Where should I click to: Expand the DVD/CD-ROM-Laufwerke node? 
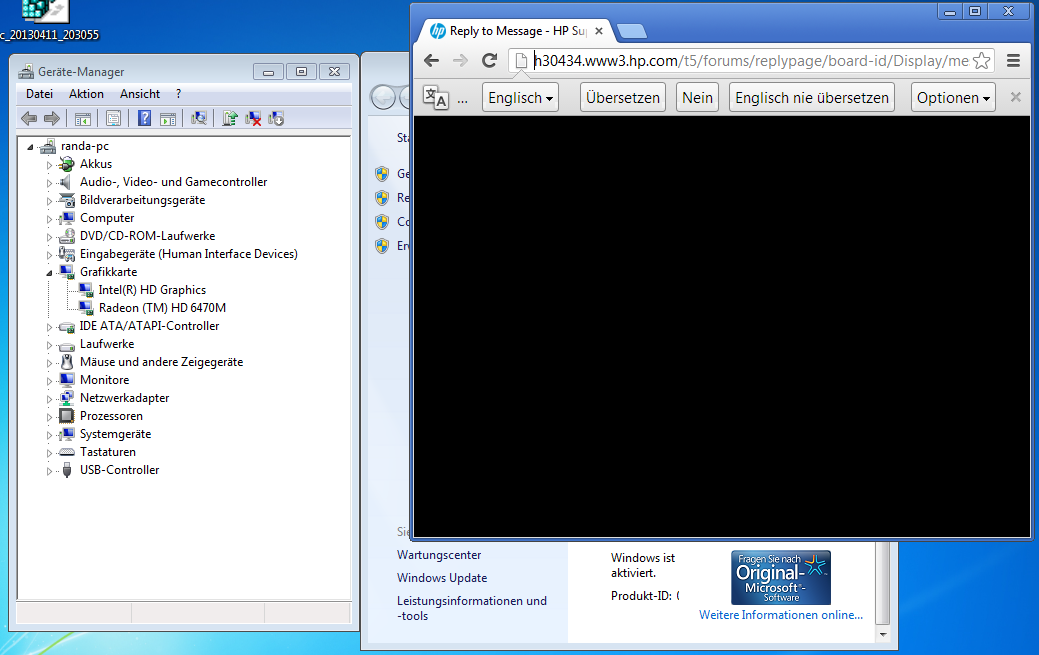[x=49, y=237]
